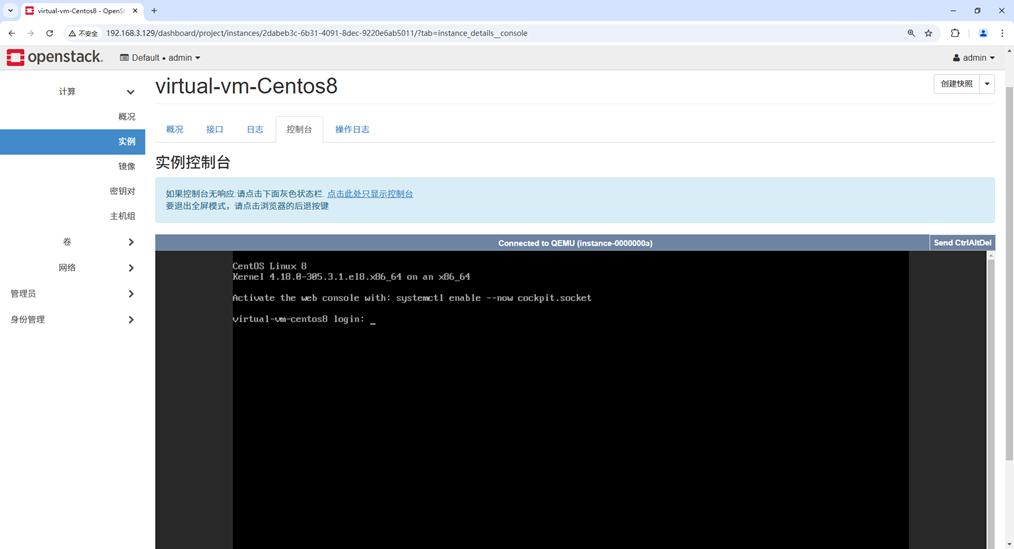Open 主机组 in the sidebar

click(x=122, y=216)
